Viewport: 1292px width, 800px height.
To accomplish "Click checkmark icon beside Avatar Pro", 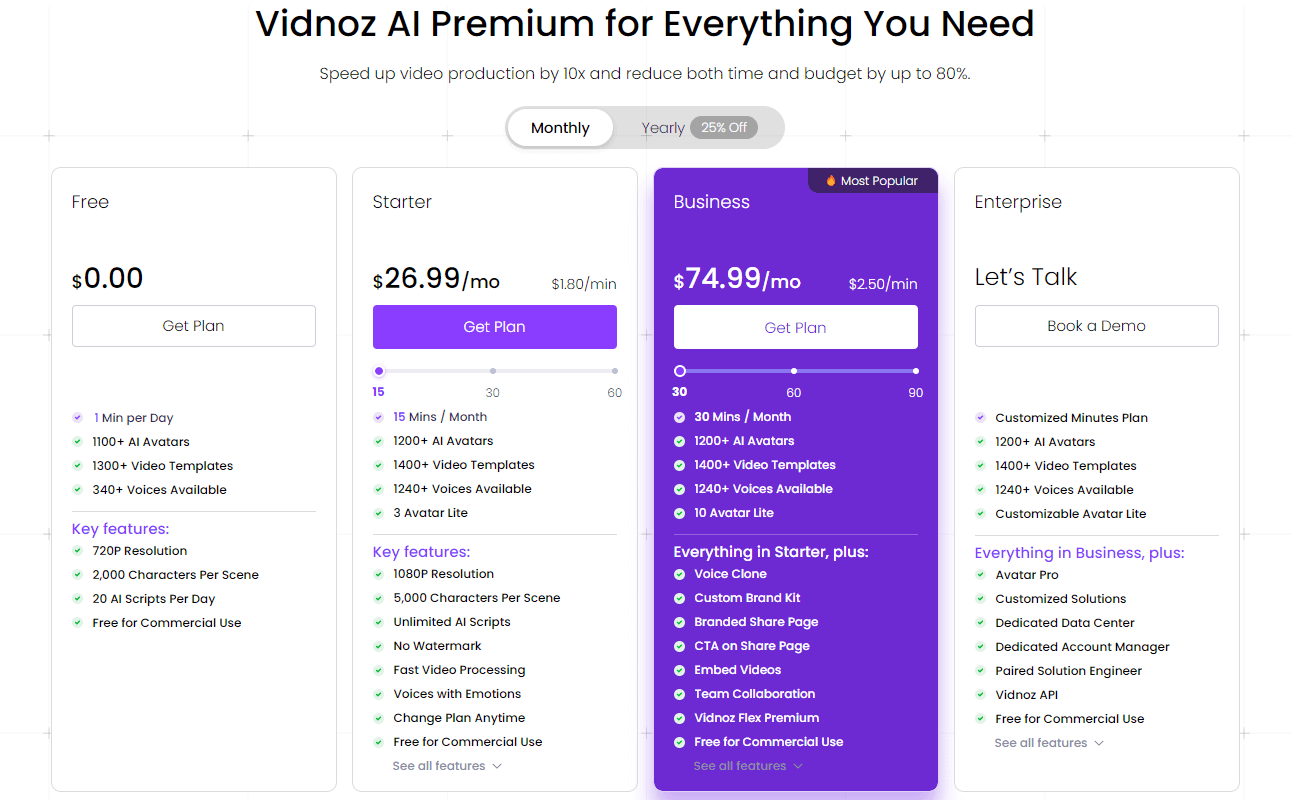I will tap(981, 575).
